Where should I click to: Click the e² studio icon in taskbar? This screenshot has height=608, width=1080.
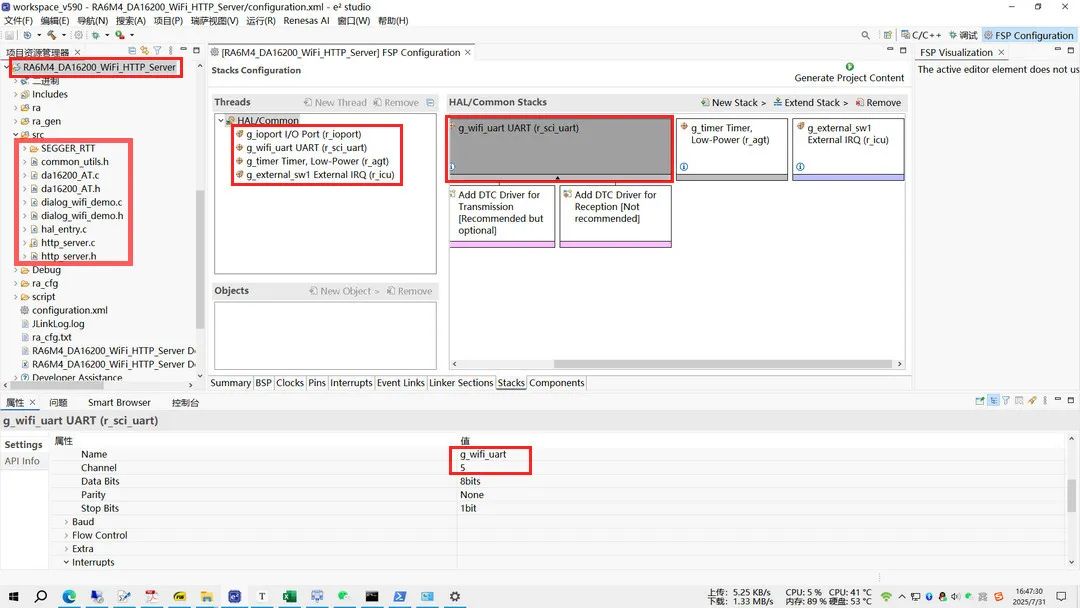(x=234, y=596)
